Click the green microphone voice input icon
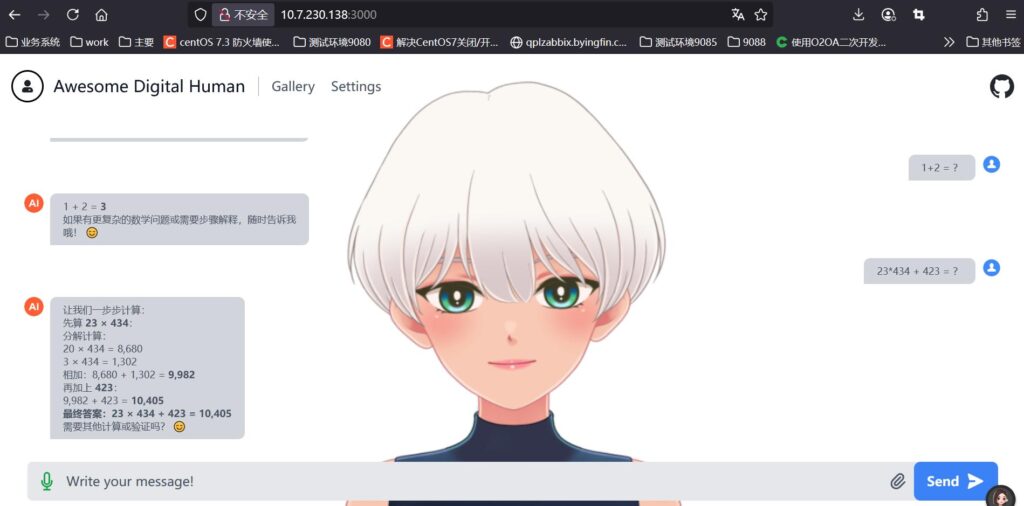Screen dimensions: 1024x506 (x=46, y=481)
